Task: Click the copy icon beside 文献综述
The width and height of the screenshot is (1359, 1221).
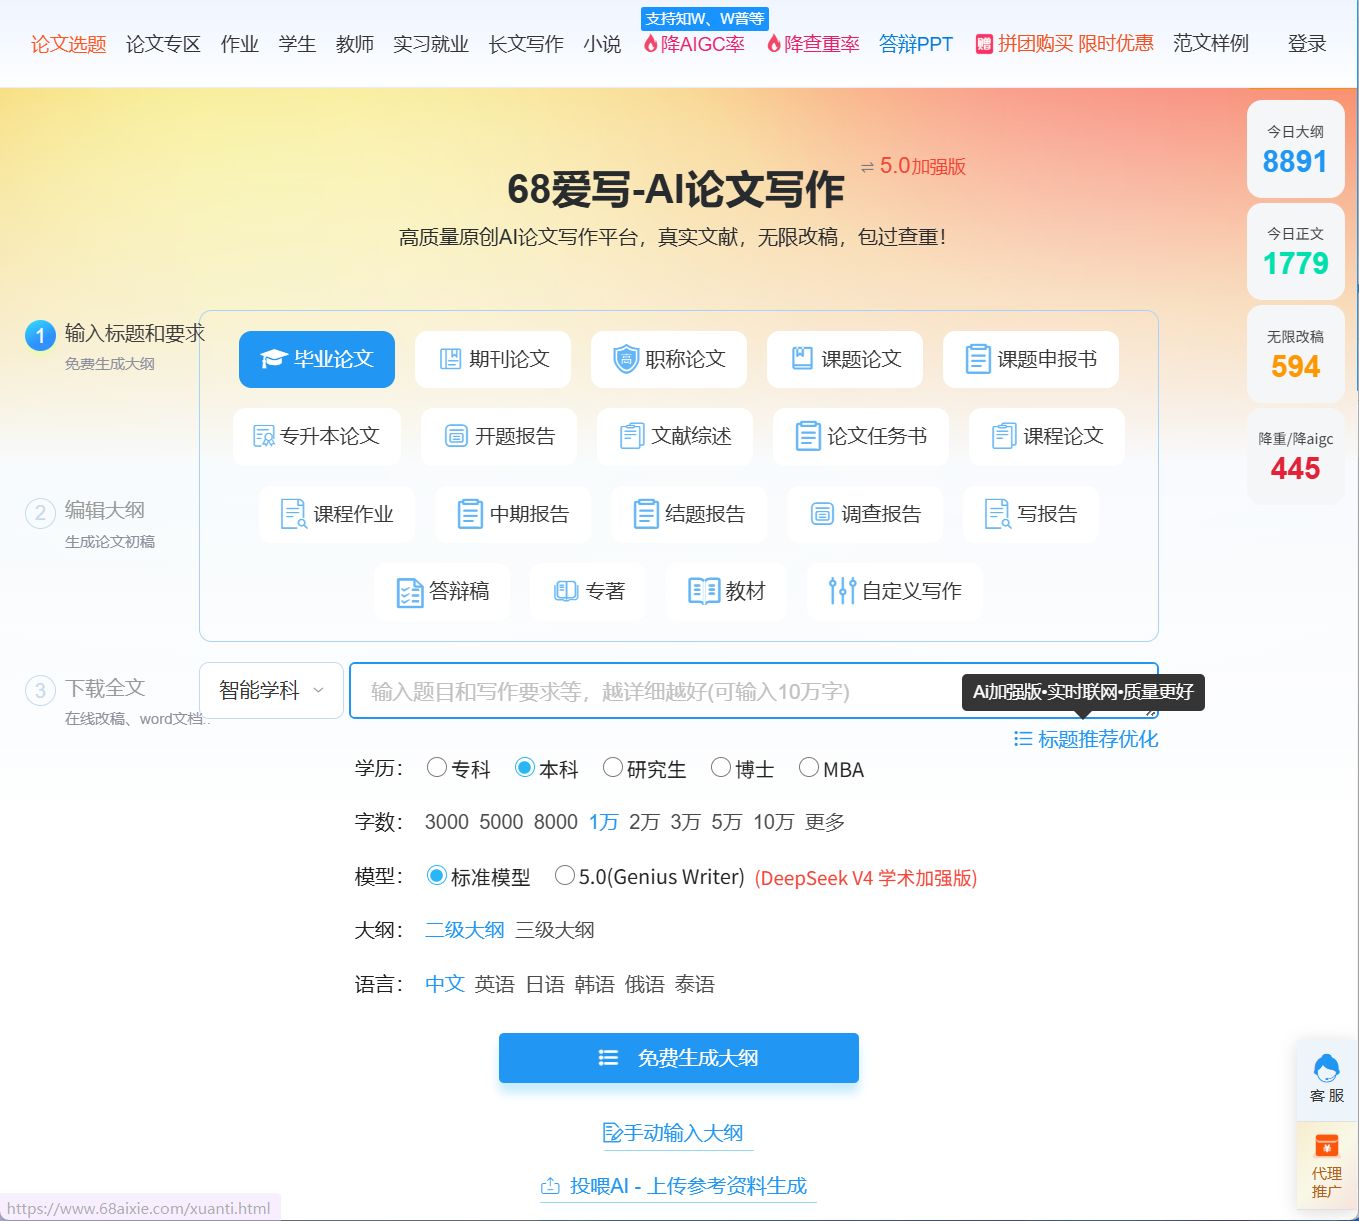Action: [x=632, y=436]
